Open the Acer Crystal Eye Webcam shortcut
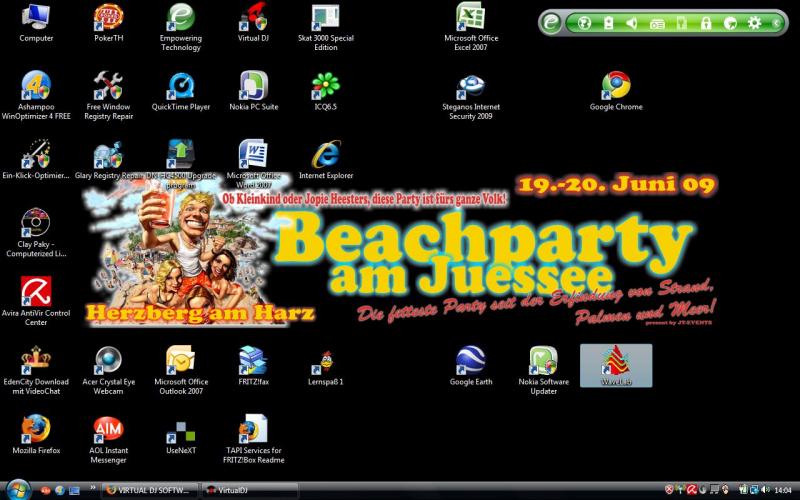 109,370
